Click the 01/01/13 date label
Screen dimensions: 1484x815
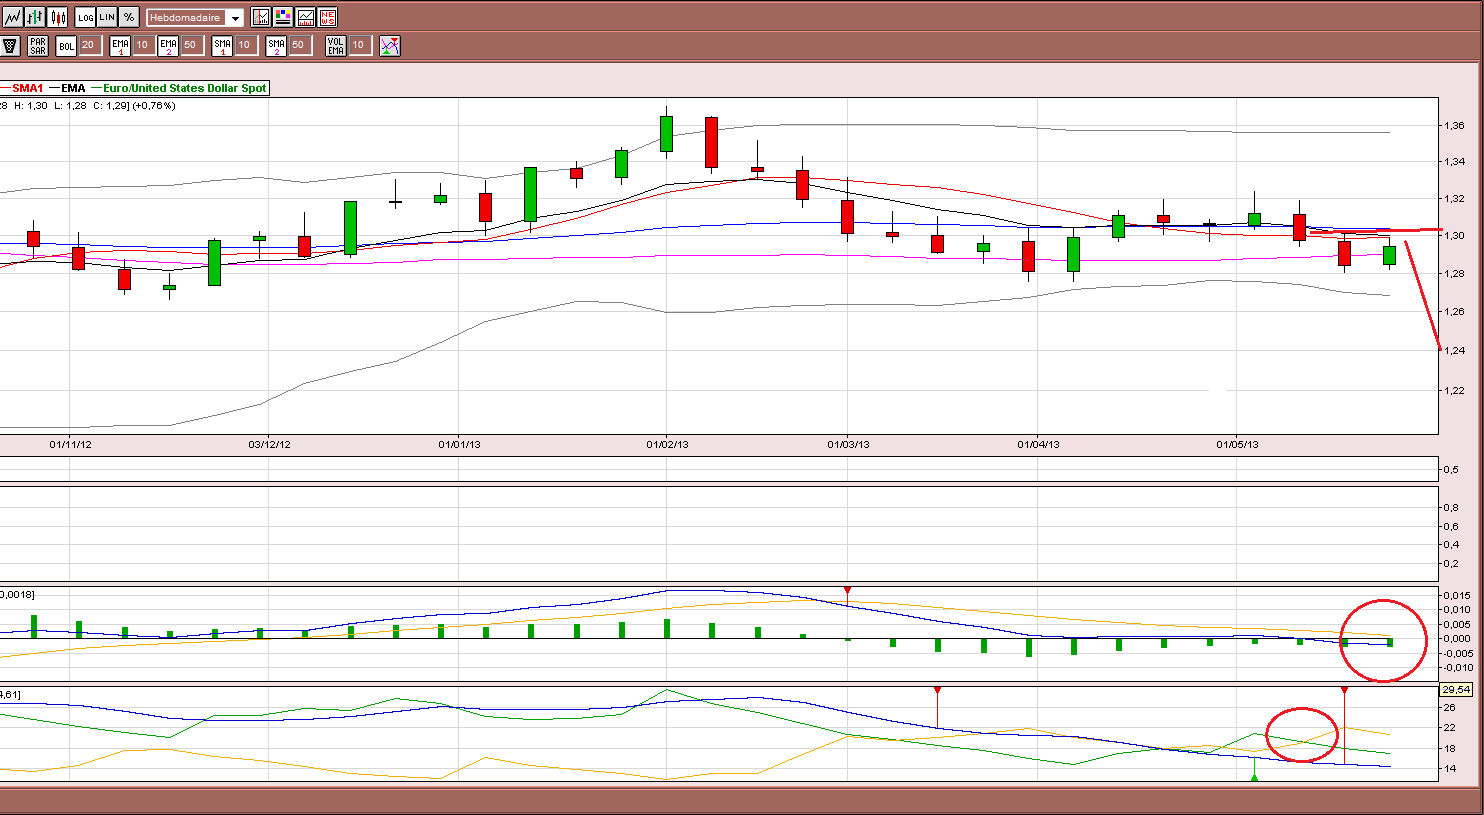pos(459,444)
